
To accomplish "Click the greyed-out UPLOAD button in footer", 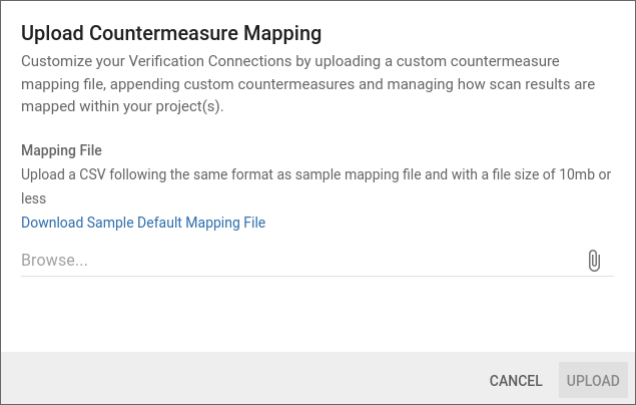I will click(x=593, y=381).
